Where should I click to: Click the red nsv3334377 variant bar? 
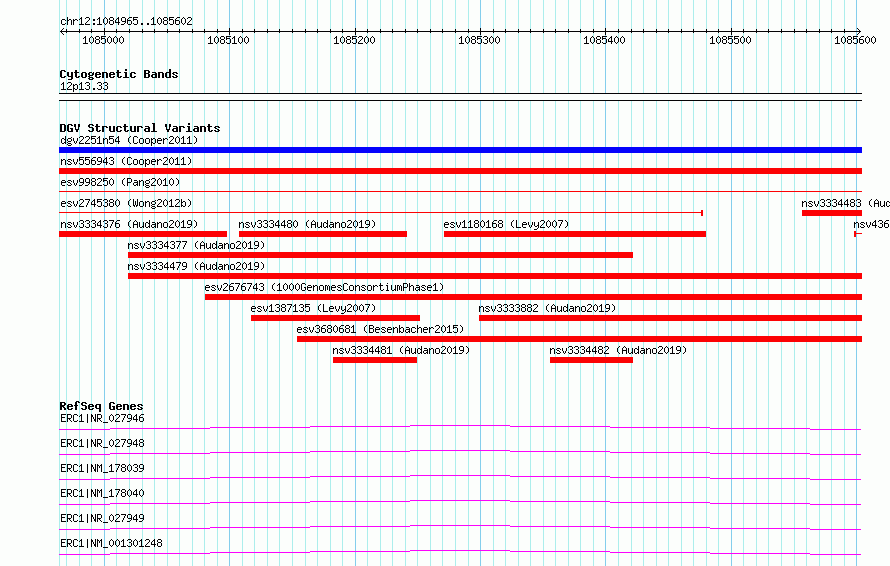(x=380, y=255)
